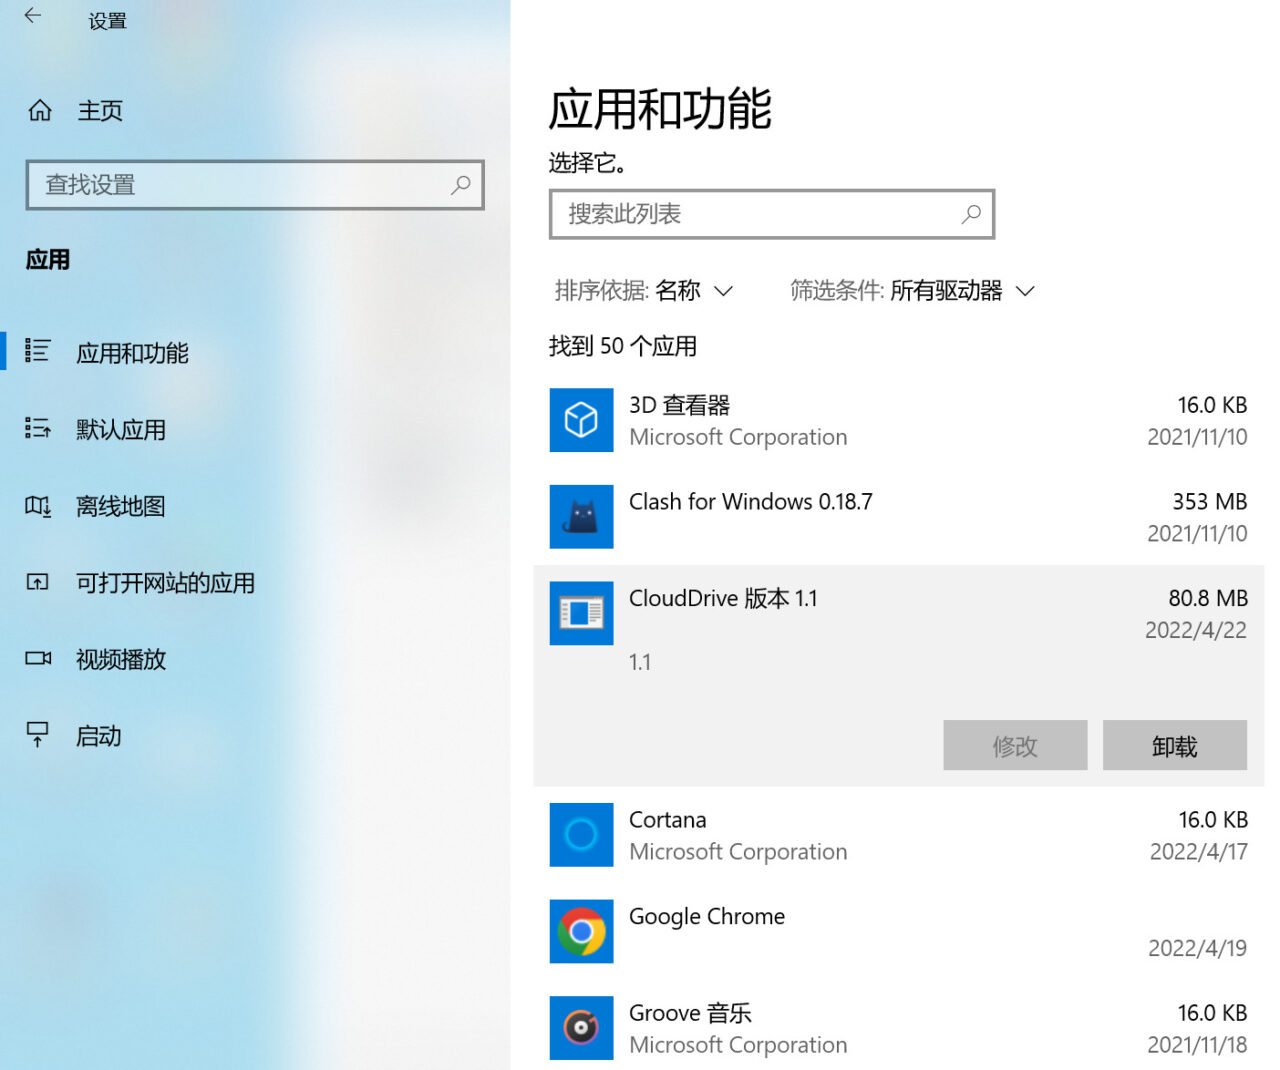
Task: Click the Google Chrome icon
Action: click(581, 931)
